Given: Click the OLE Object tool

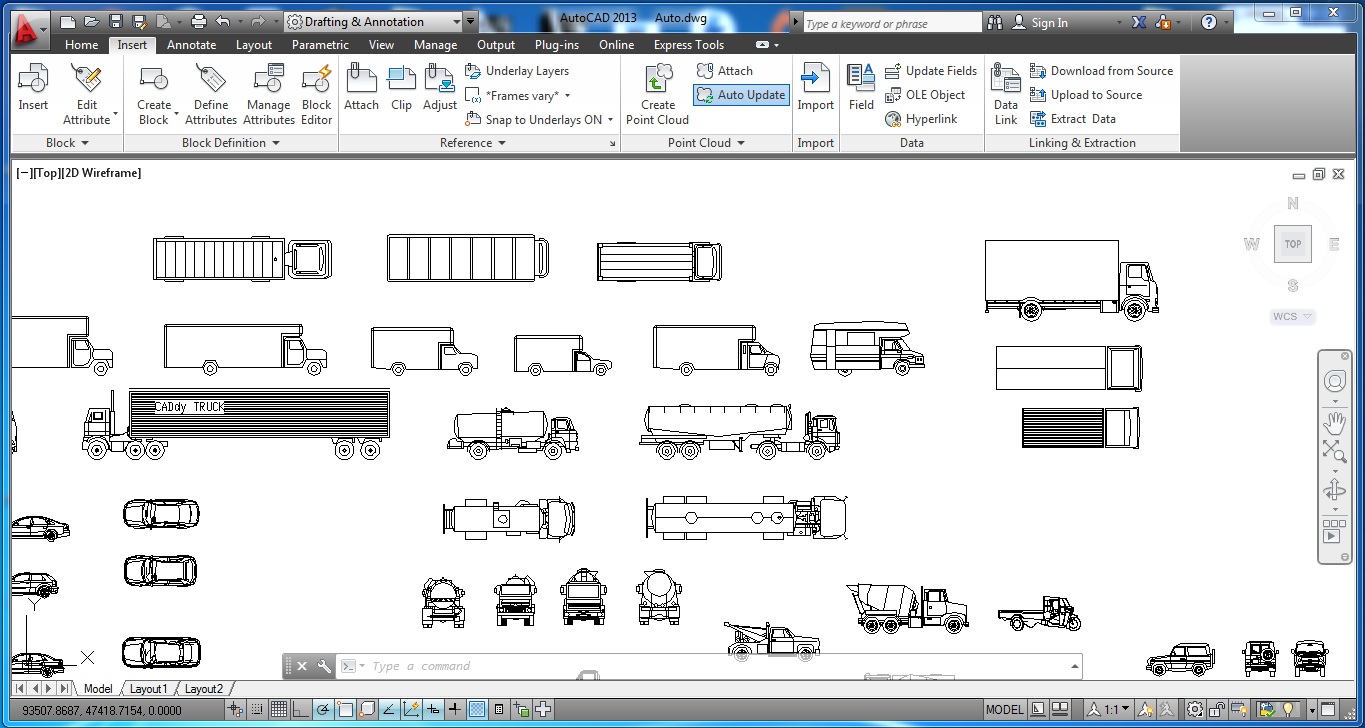Looking at the screenshot, I should [925, 95].
